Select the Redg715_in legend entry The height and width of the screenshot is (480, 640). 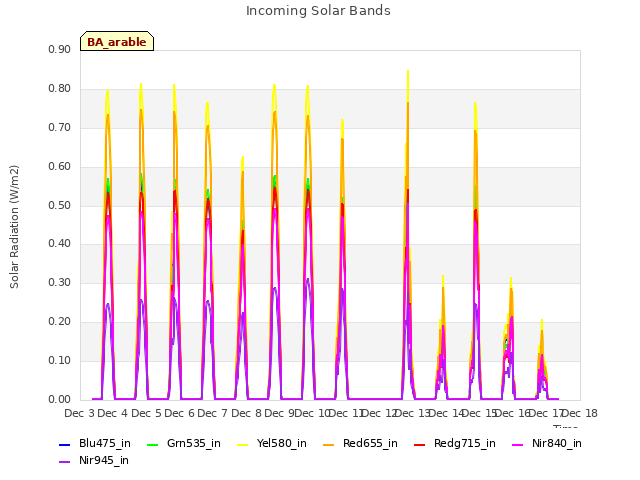pos(455,443)
